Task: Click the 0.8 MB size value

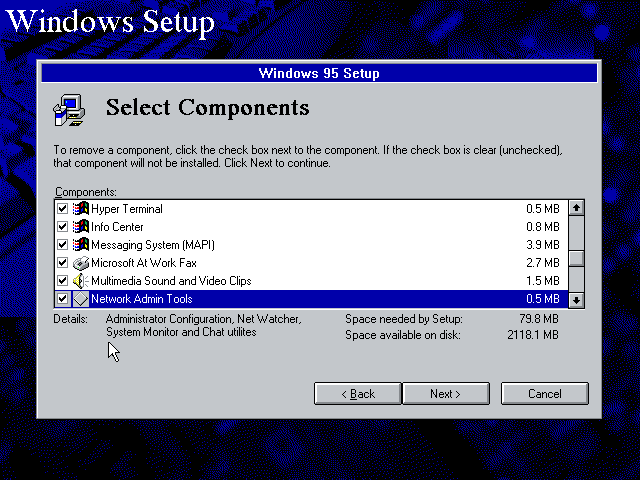Action: tap(542, 227)
